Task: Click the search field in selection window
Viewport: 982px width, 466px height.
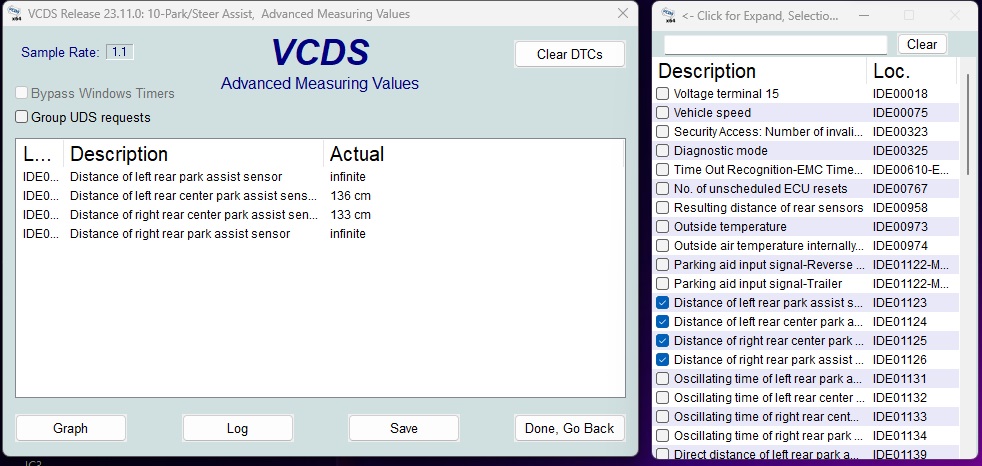Action: pos(775,44)
